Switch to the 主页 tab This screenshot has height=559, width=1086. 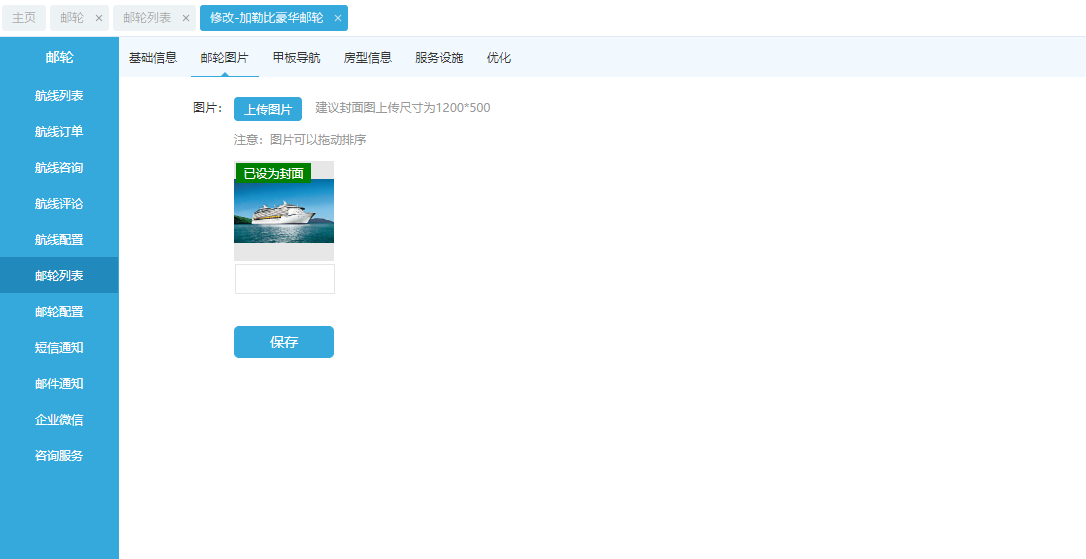click(24, 18)
